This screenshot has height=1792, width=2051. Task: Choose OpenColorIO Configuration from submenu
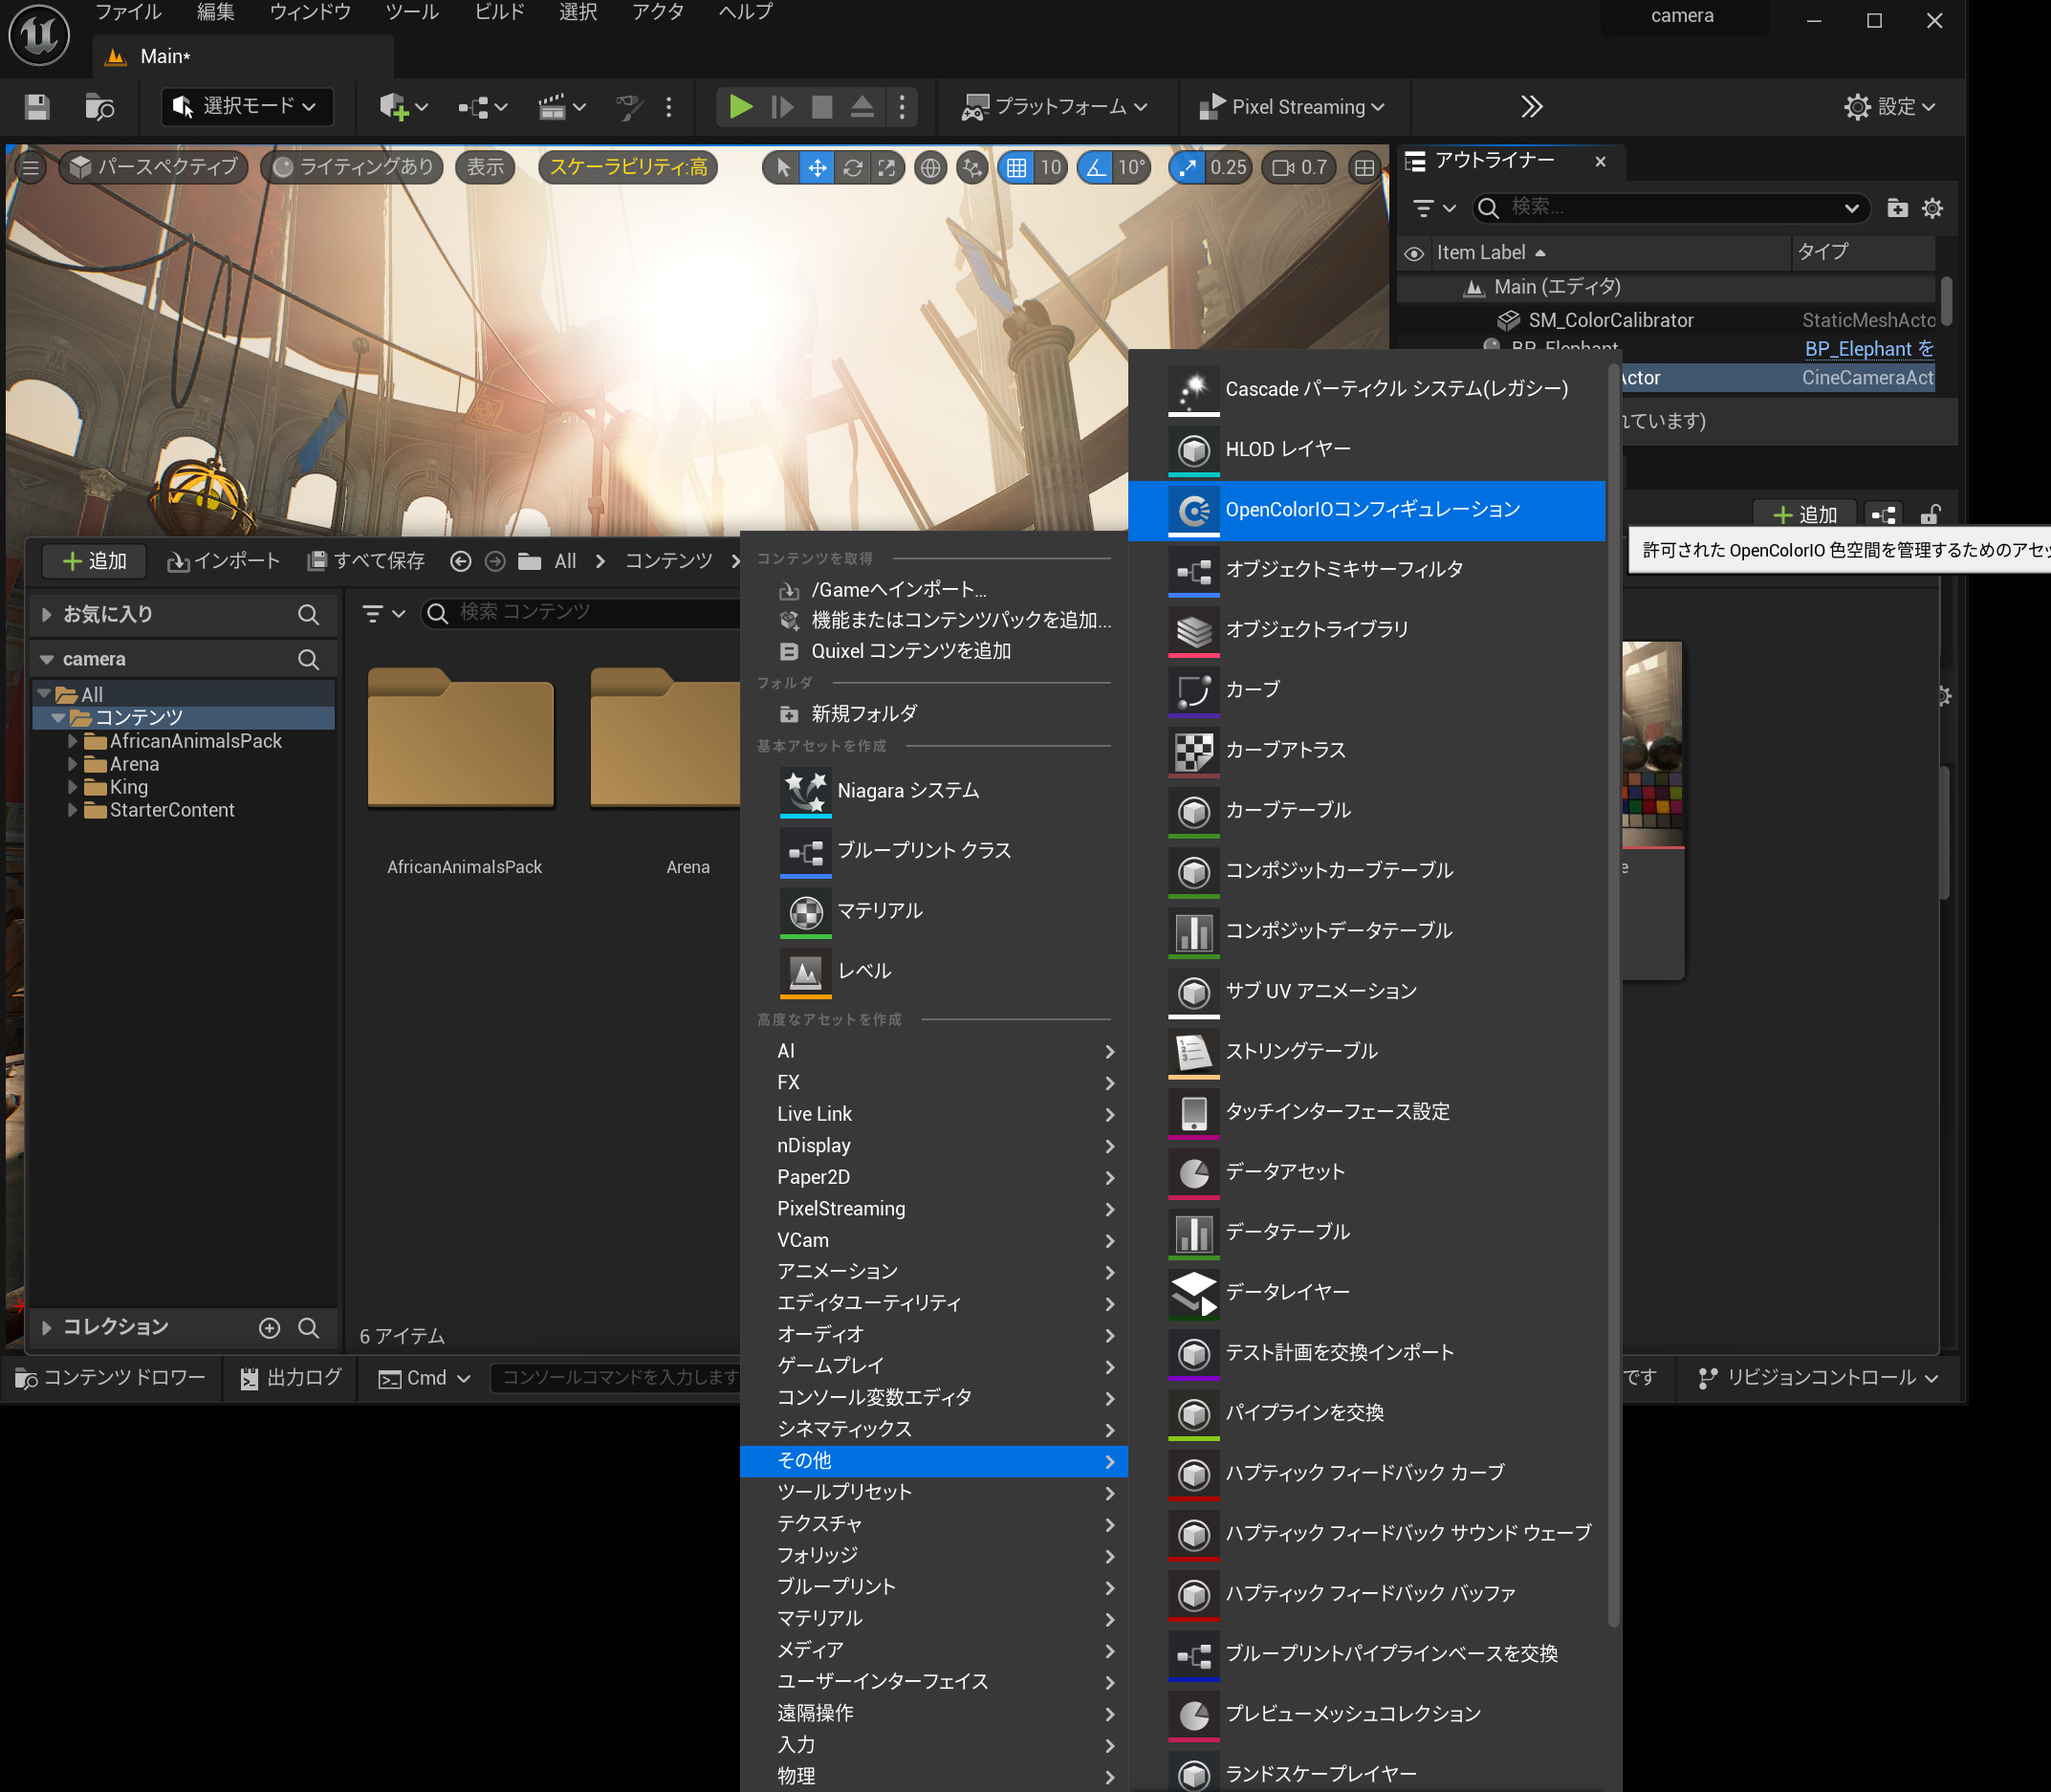(x=1371, y=510)
